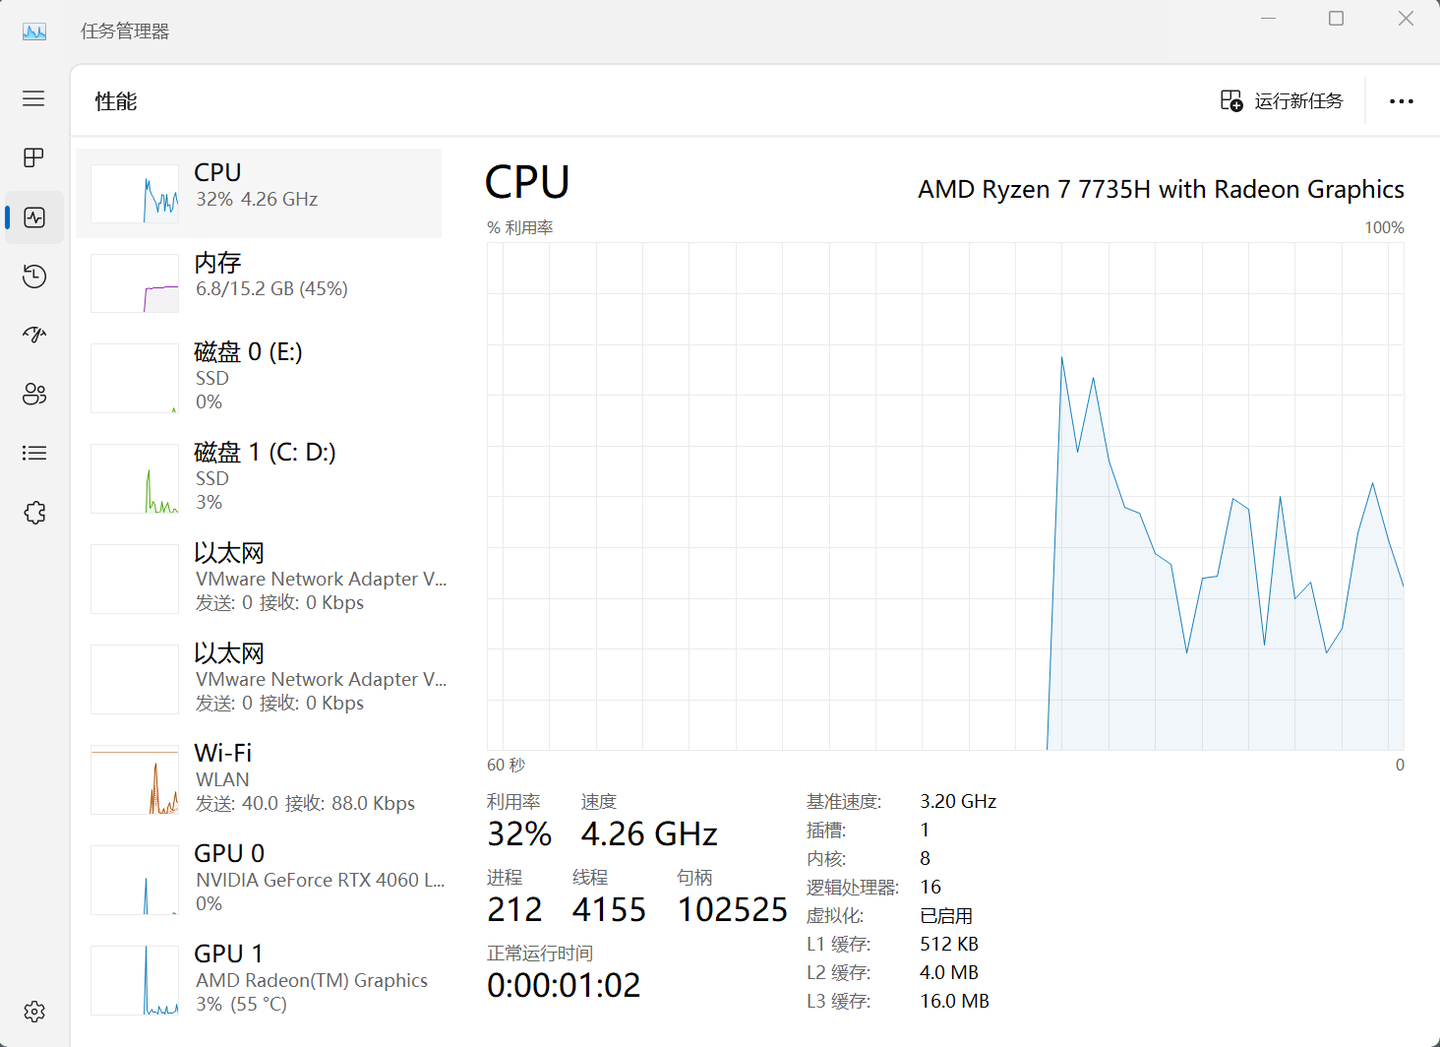Select the CPU performance entry
Screen dimensions: 1440x1047
(259, 193)
